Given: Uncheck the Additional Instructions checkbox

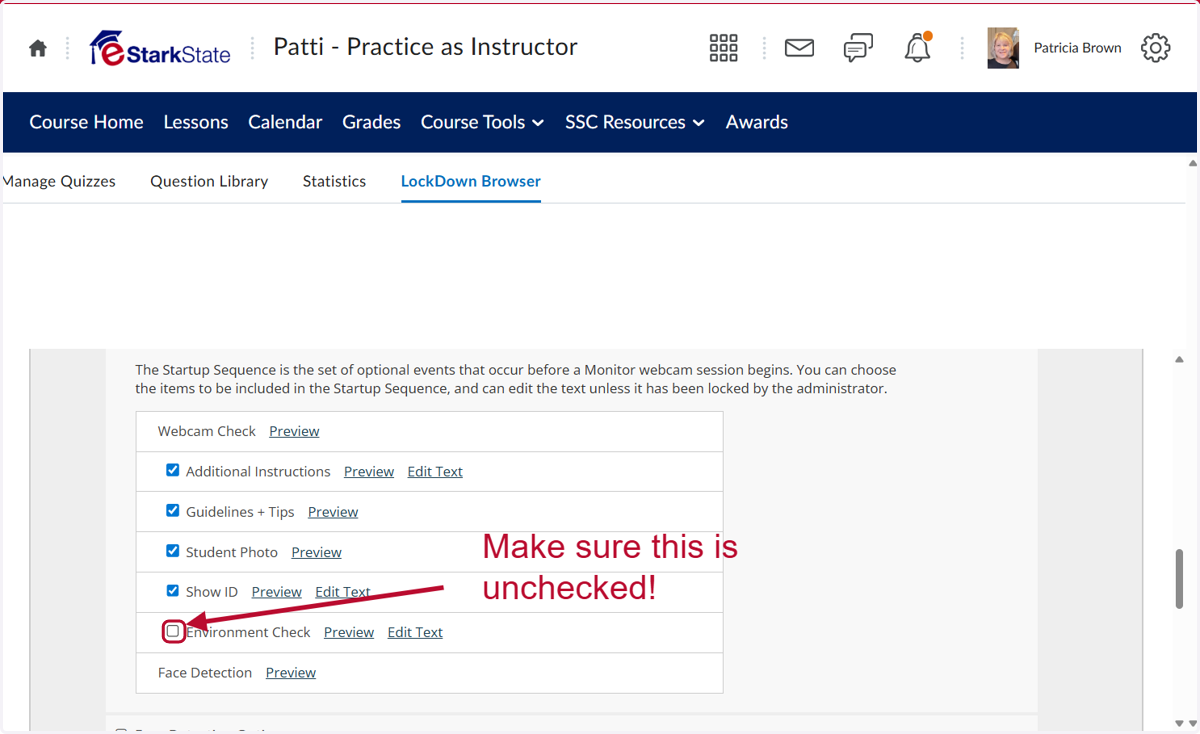Looking at the screenshot, I should pyautogui.click(x=173, y=470).
